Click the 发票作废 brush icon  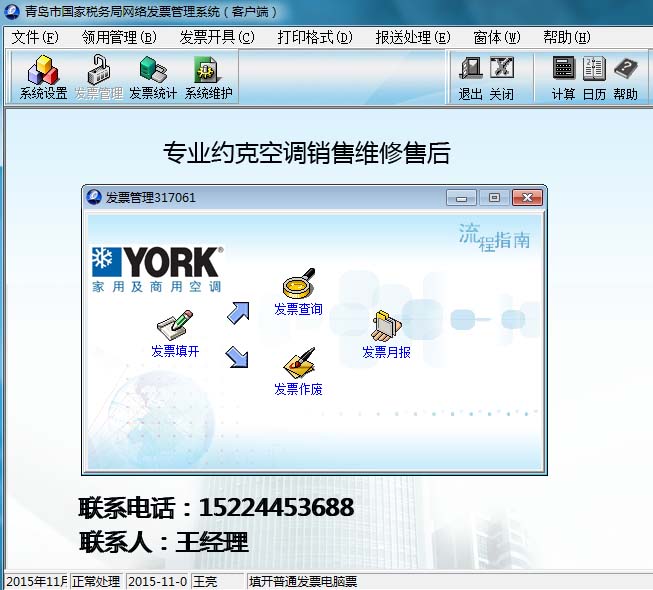(299, 363)
